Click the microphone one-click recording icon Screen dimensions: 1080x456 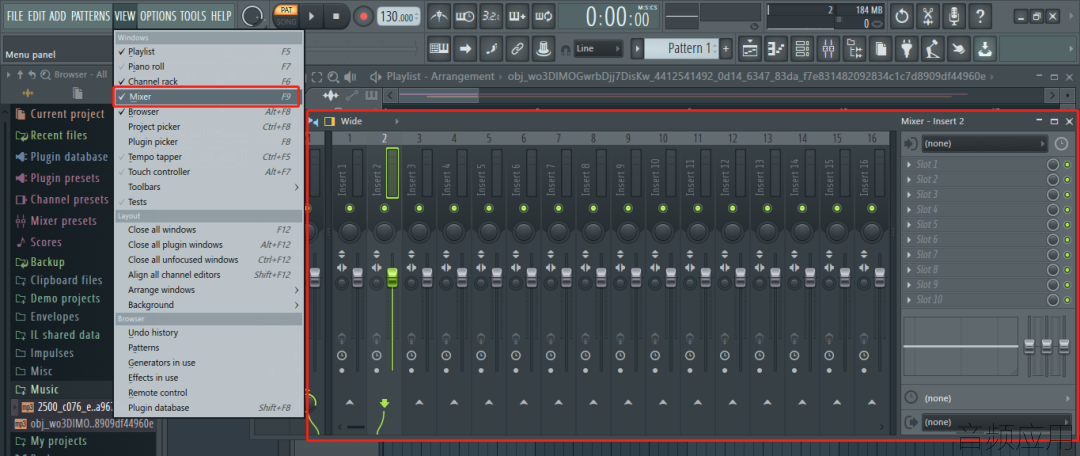click(x=954, y=16)
